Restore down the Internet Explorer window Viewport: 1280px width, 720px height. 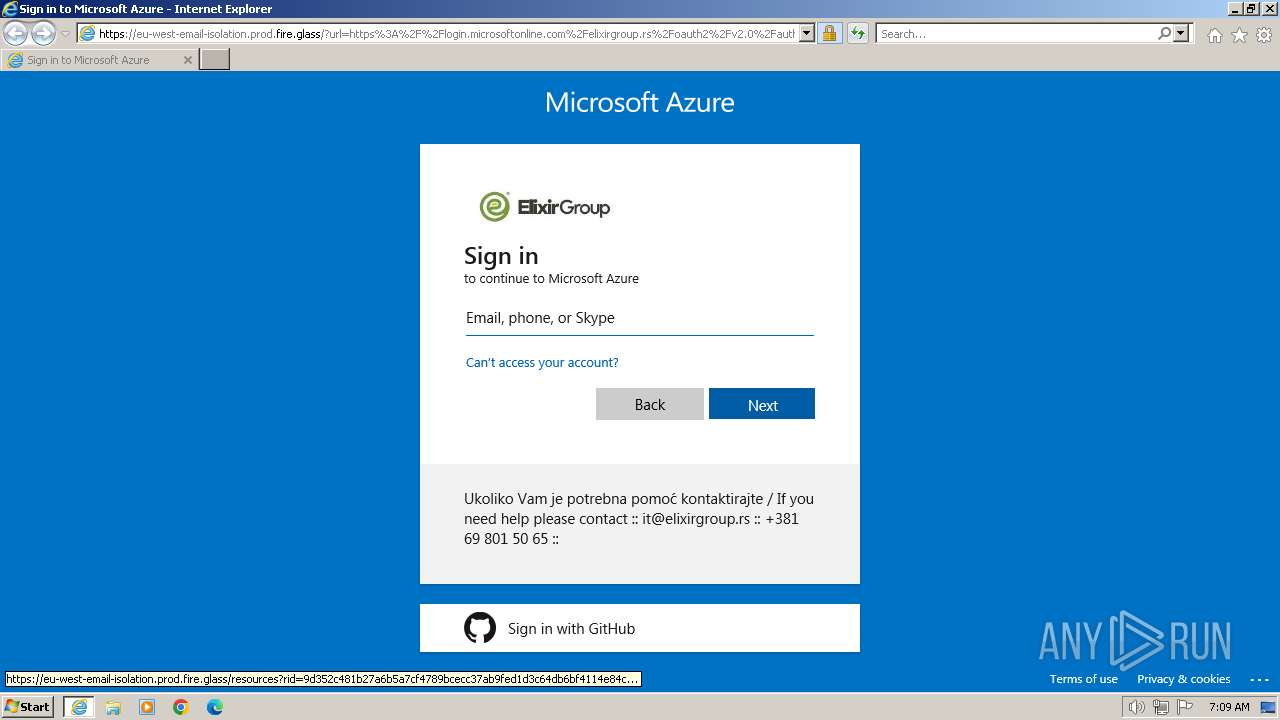pyautogui.click(x=1251, y=9)
